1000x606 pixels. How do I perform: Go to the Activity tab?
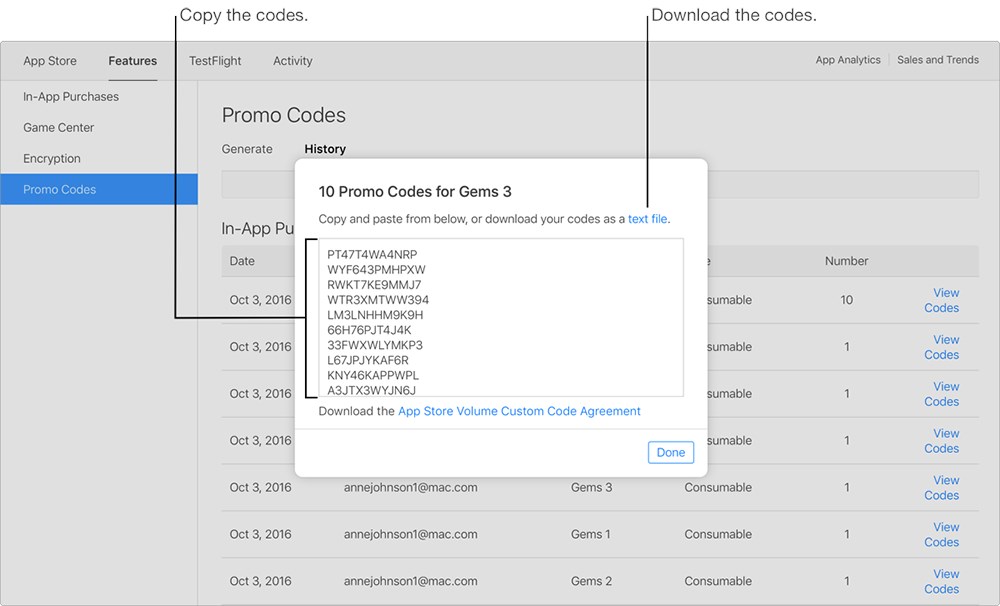(293, 61)
